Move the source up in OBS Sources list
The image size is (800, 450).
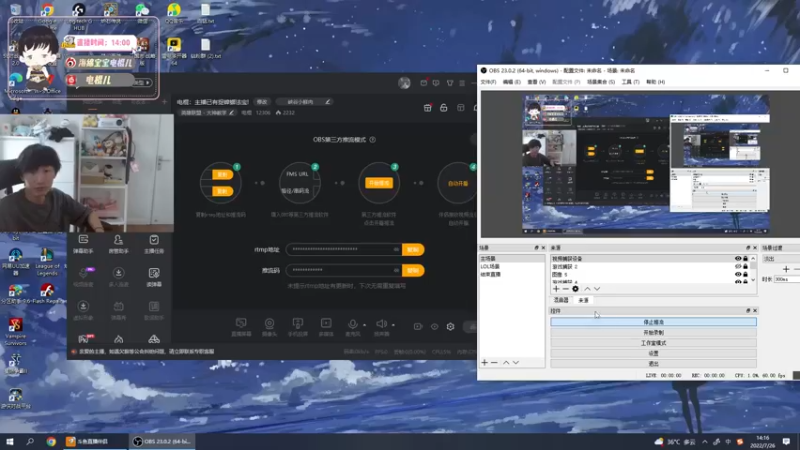[587, 289]
